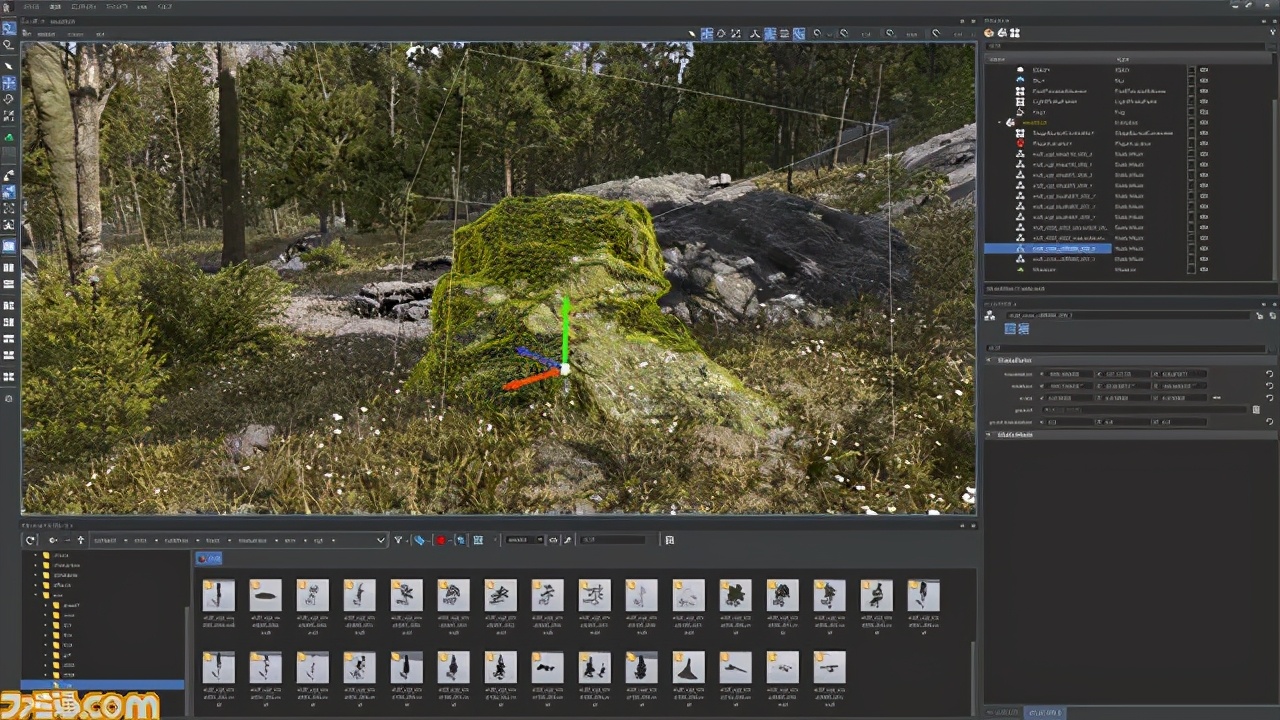This screenshot has height=720, width=1280.
Task: Click the blue tag icon in asset browser toolbar
Action: 419,540
